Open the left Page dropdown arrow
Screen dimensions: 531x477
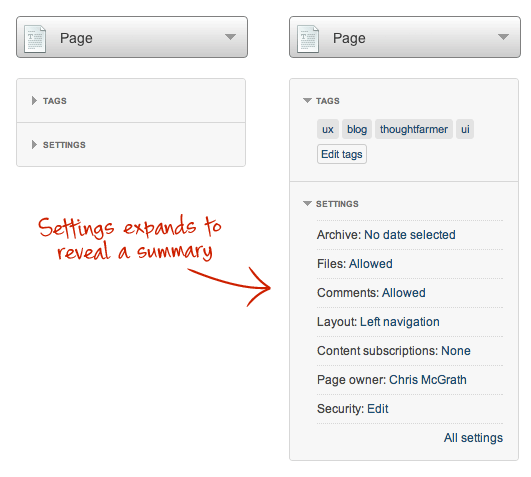[x=230, y=37]
